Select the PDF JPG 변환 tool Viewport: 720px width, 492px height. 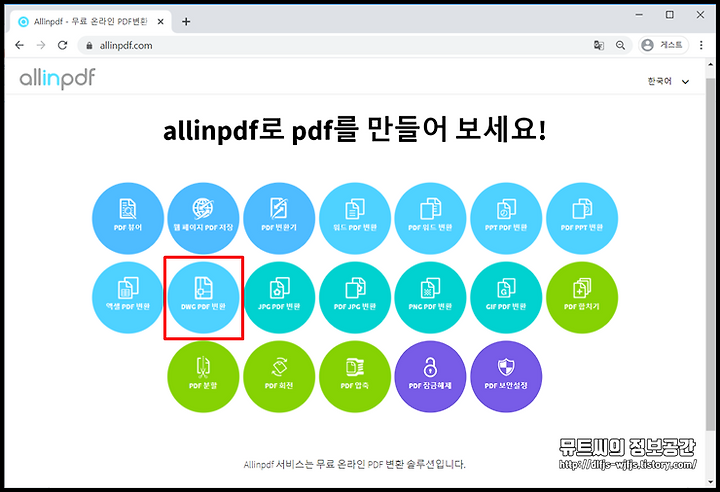pyautogui.click(x=355, y=298)
